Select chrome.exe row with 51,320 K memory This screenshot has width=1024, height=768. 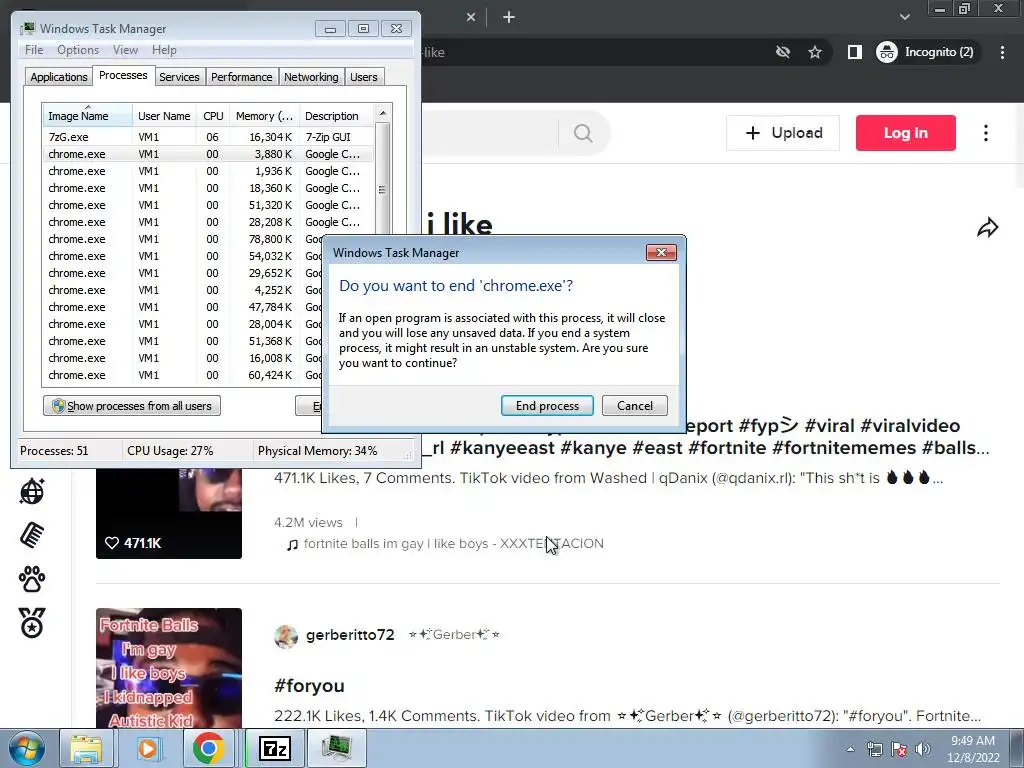tap(208, 205)
